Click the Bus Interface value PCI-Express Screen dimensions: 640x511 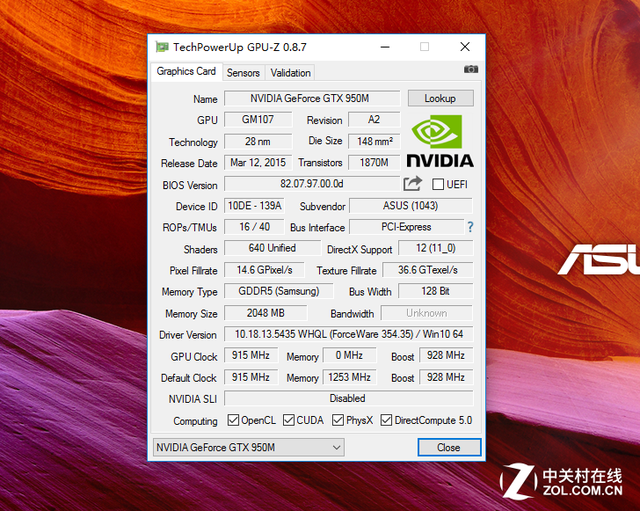[407, 227]
